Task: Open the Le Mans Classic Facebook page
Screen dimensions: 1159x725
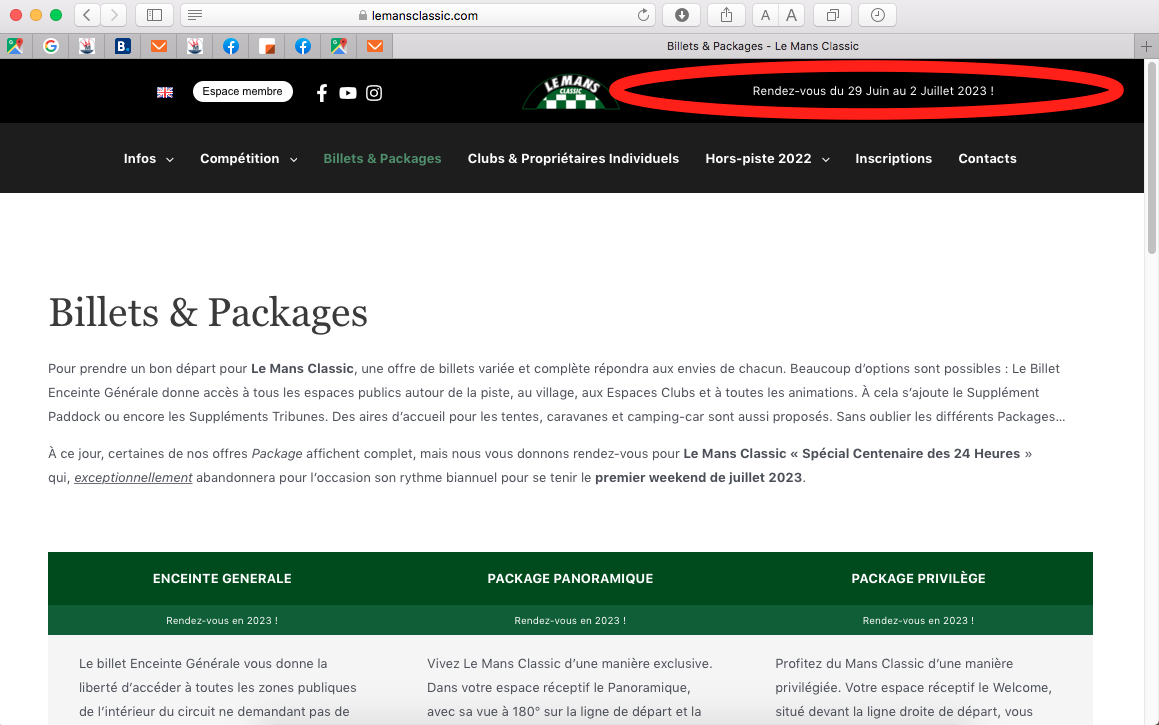Action: 322,93
